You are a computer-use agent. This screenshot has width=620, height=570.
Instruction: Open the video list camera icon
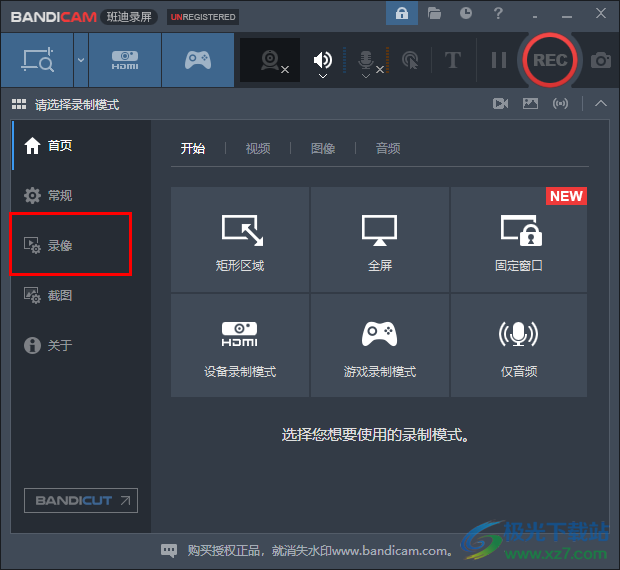501,104
